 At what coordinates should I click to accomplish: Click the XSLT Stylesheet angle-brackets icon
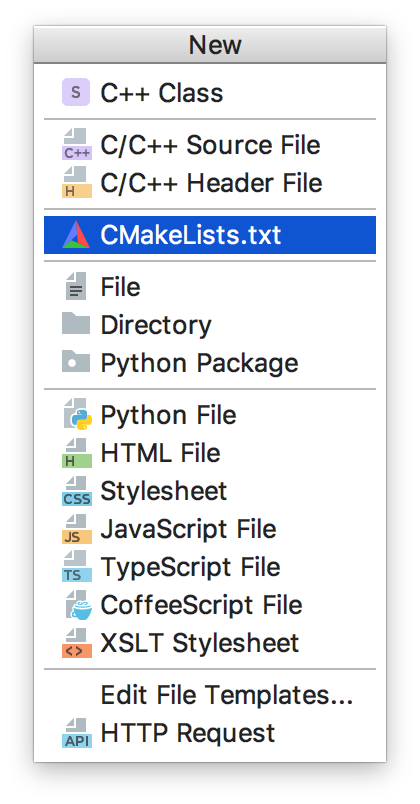77,642
